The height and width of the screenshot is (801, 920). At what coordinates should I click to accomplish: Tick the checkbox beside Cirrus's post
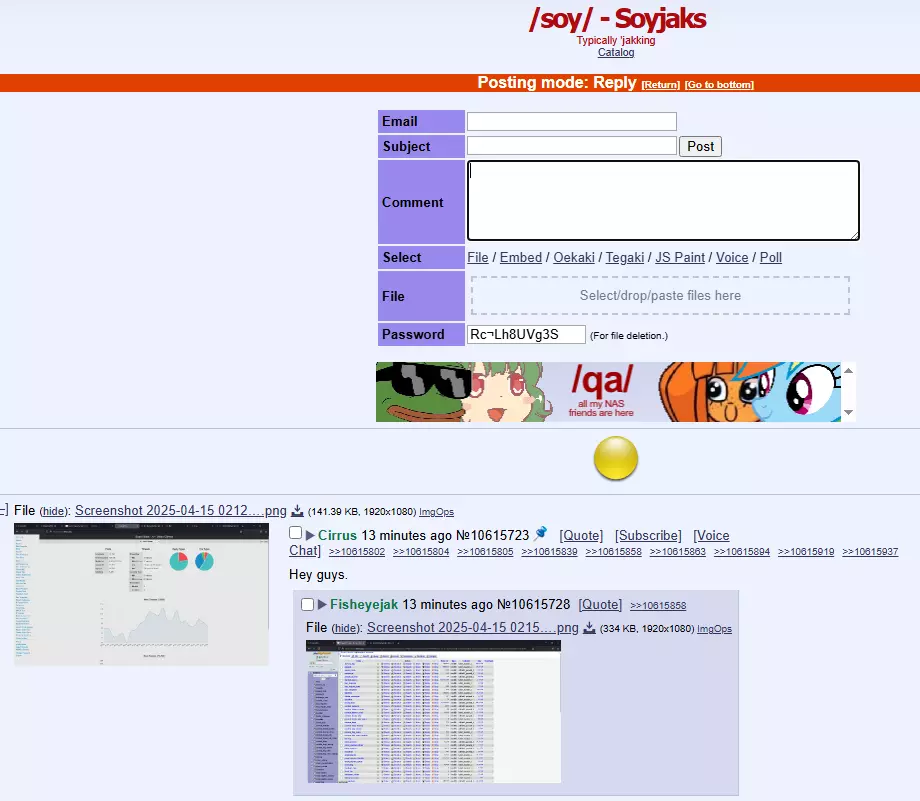[295, 534]
